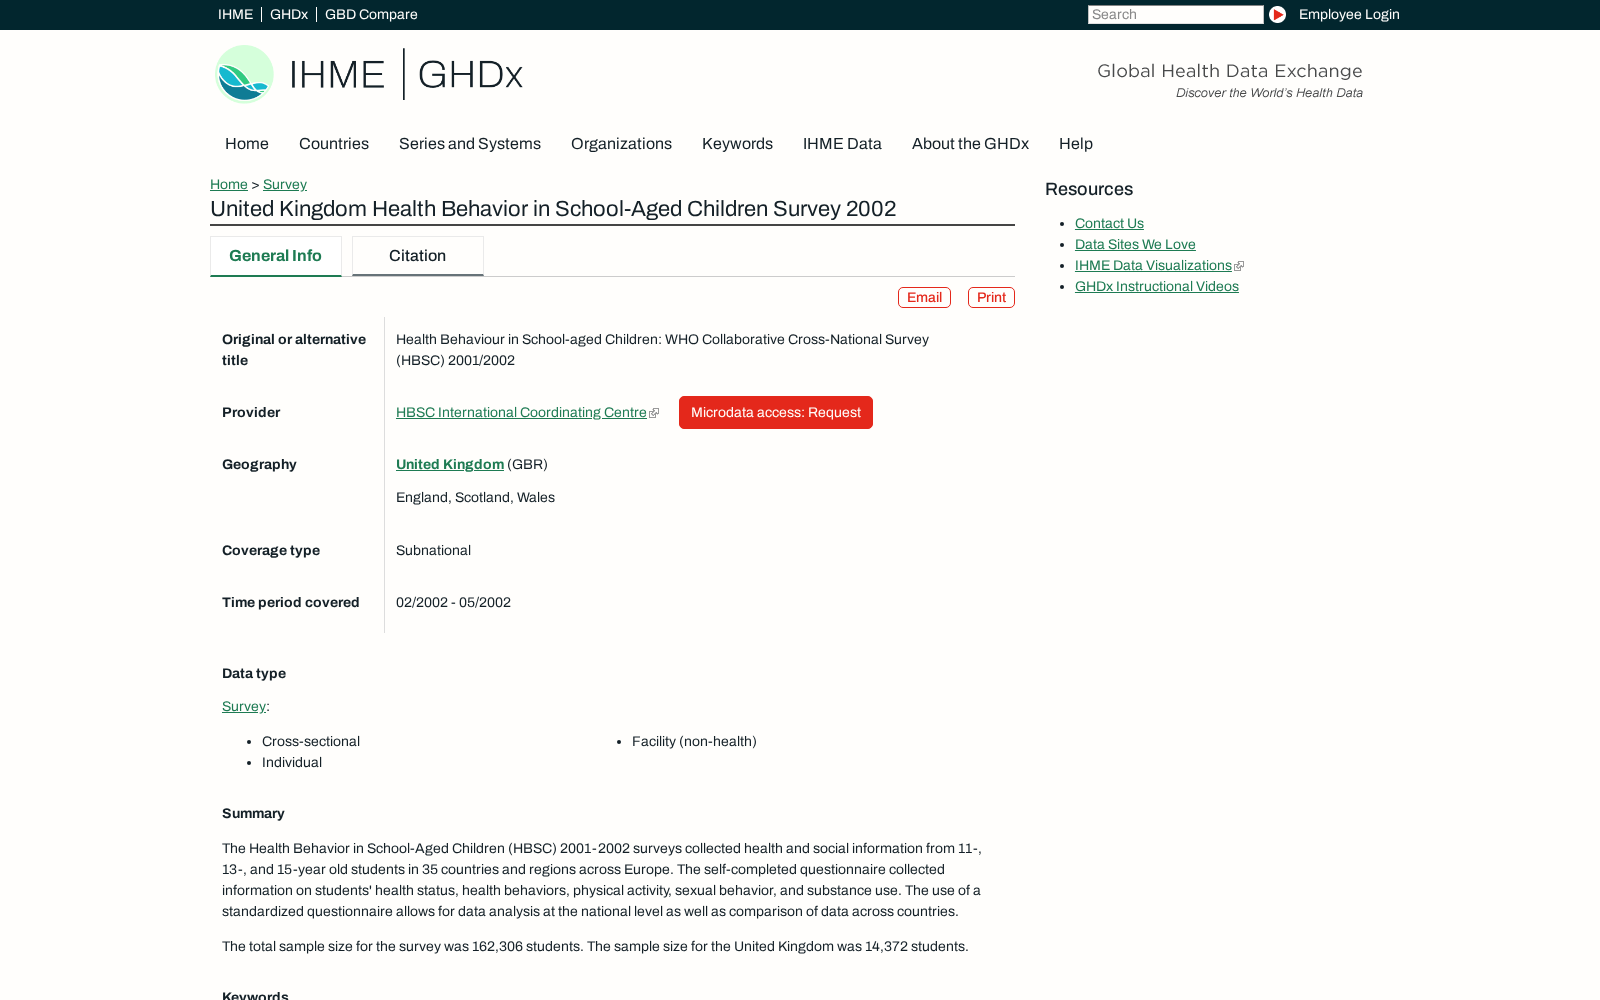
Task: Open the IHME Data menu item
Action: point(842,144)
